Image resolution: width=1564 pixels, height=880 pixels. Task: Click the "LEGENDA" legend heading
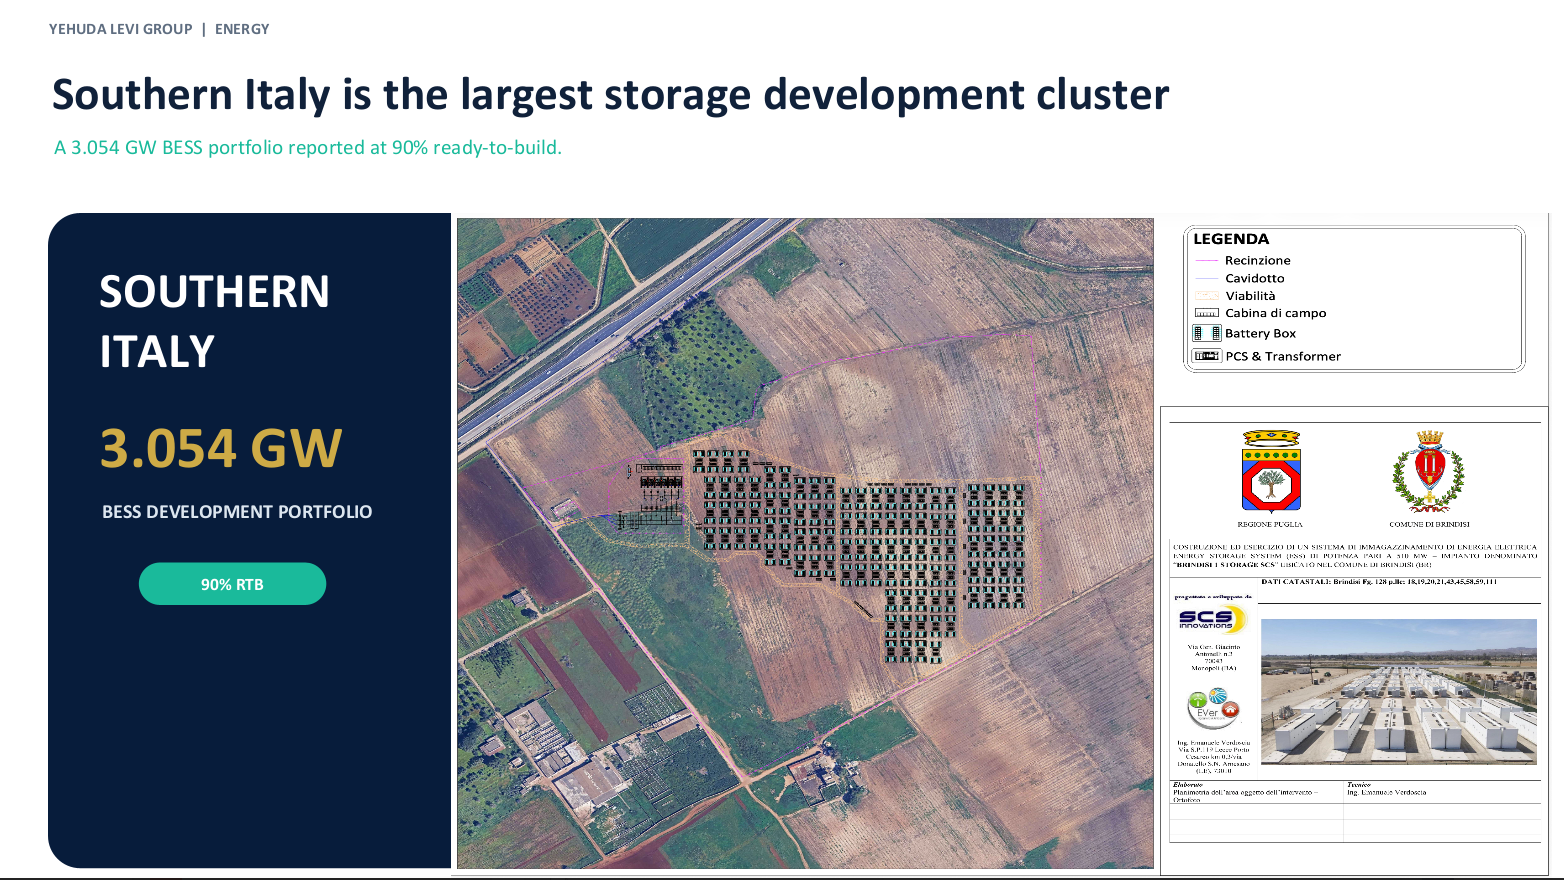1231,239
